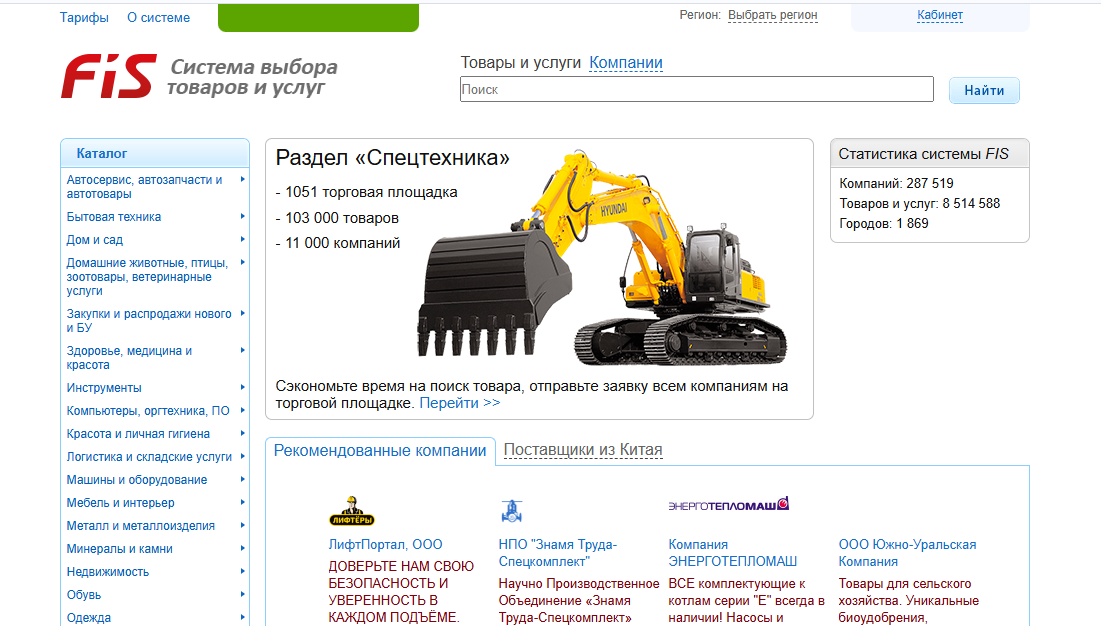Open the Недвижимость category
Viewport: 1101px width, 626px height.
[108, 572]
